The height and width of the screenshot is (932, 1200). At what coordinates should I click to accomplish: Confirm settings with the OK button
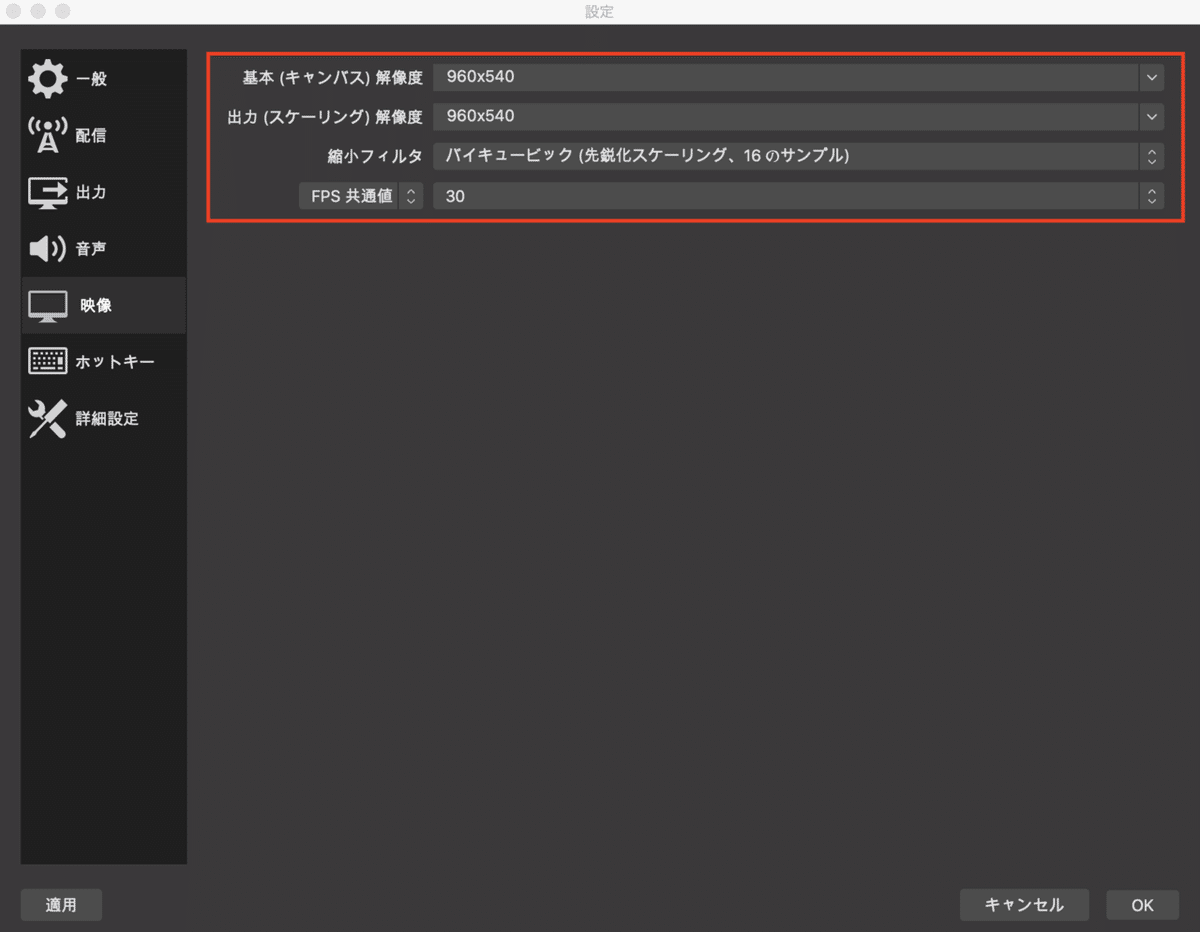[x=1141, y=904]
